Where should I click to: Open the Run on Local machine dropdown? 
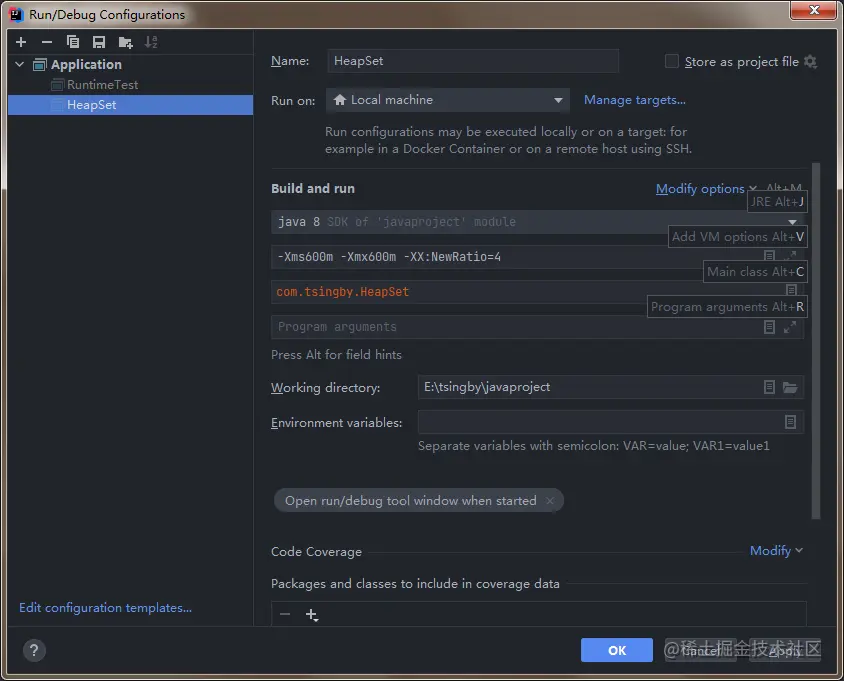(x=448, y=100)
